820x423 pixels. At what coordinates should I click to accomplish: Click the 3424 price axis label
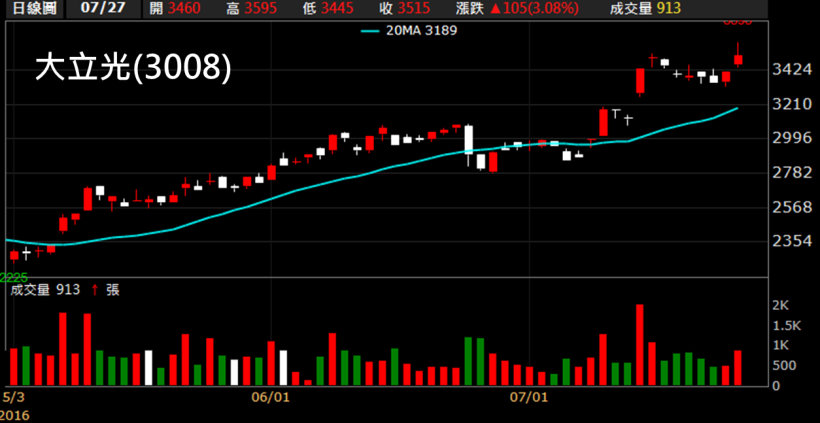click(x=794, y=70)
